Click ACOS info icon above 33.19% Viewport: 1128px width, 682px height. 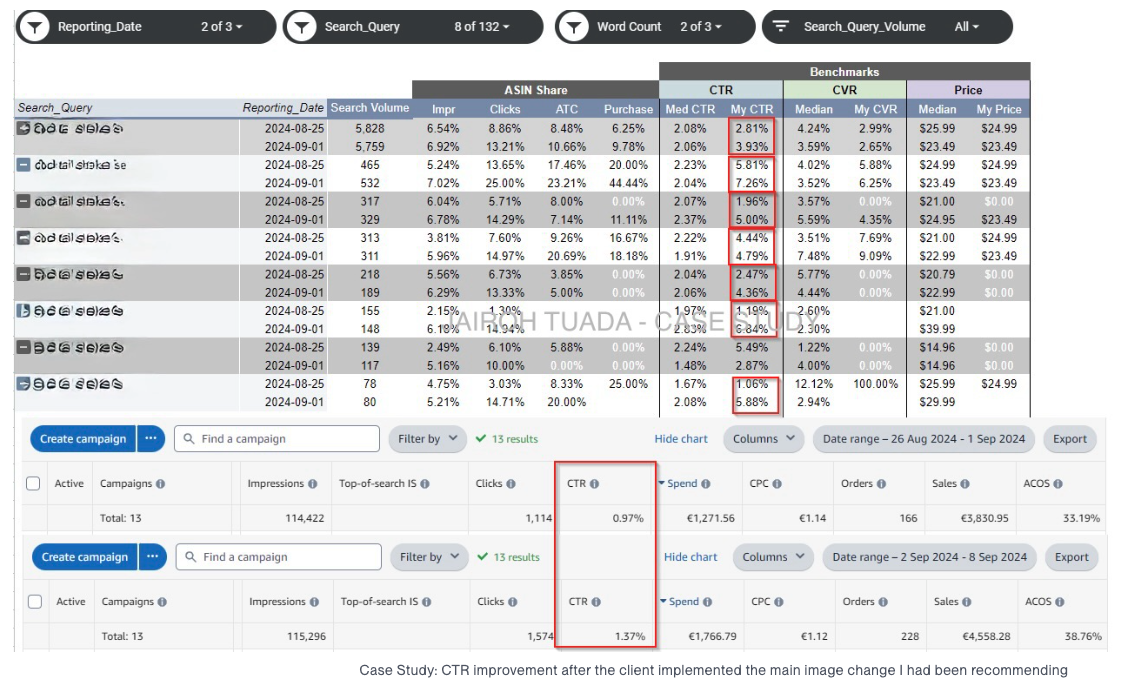1058,484
